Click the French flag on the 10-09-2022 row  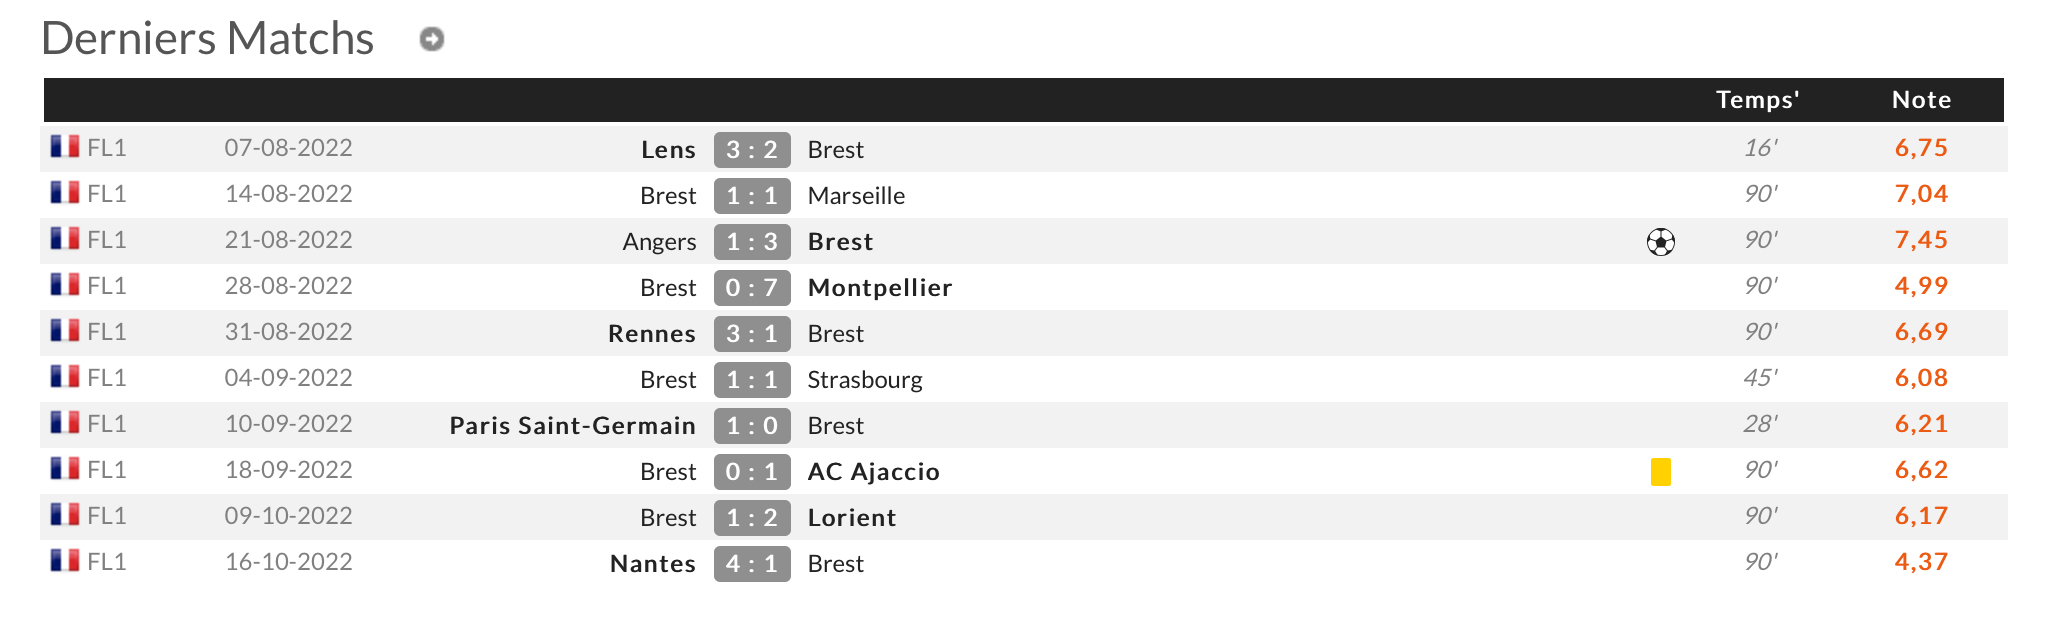[65, 423]
